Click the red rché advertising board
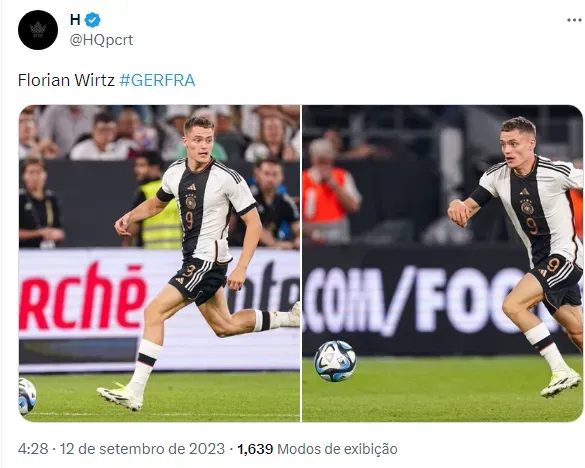This screenshot has width=585, height=468. 82,296
